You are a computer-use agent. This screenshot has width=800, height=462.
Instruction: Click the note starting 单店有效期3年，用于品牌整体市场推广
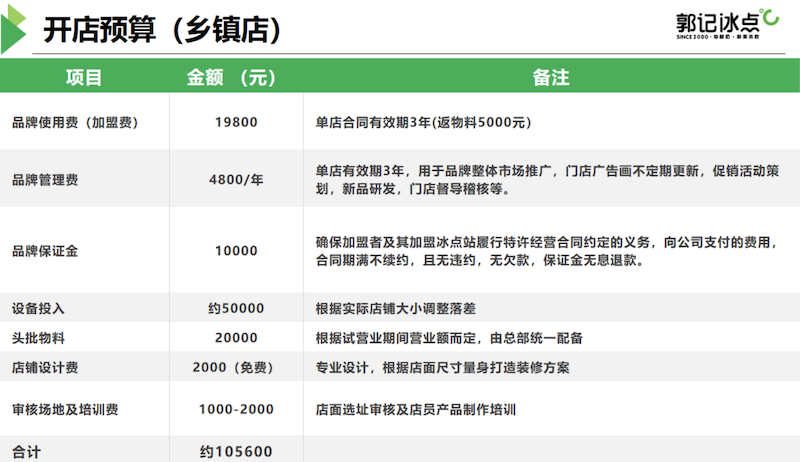(547, 179)
